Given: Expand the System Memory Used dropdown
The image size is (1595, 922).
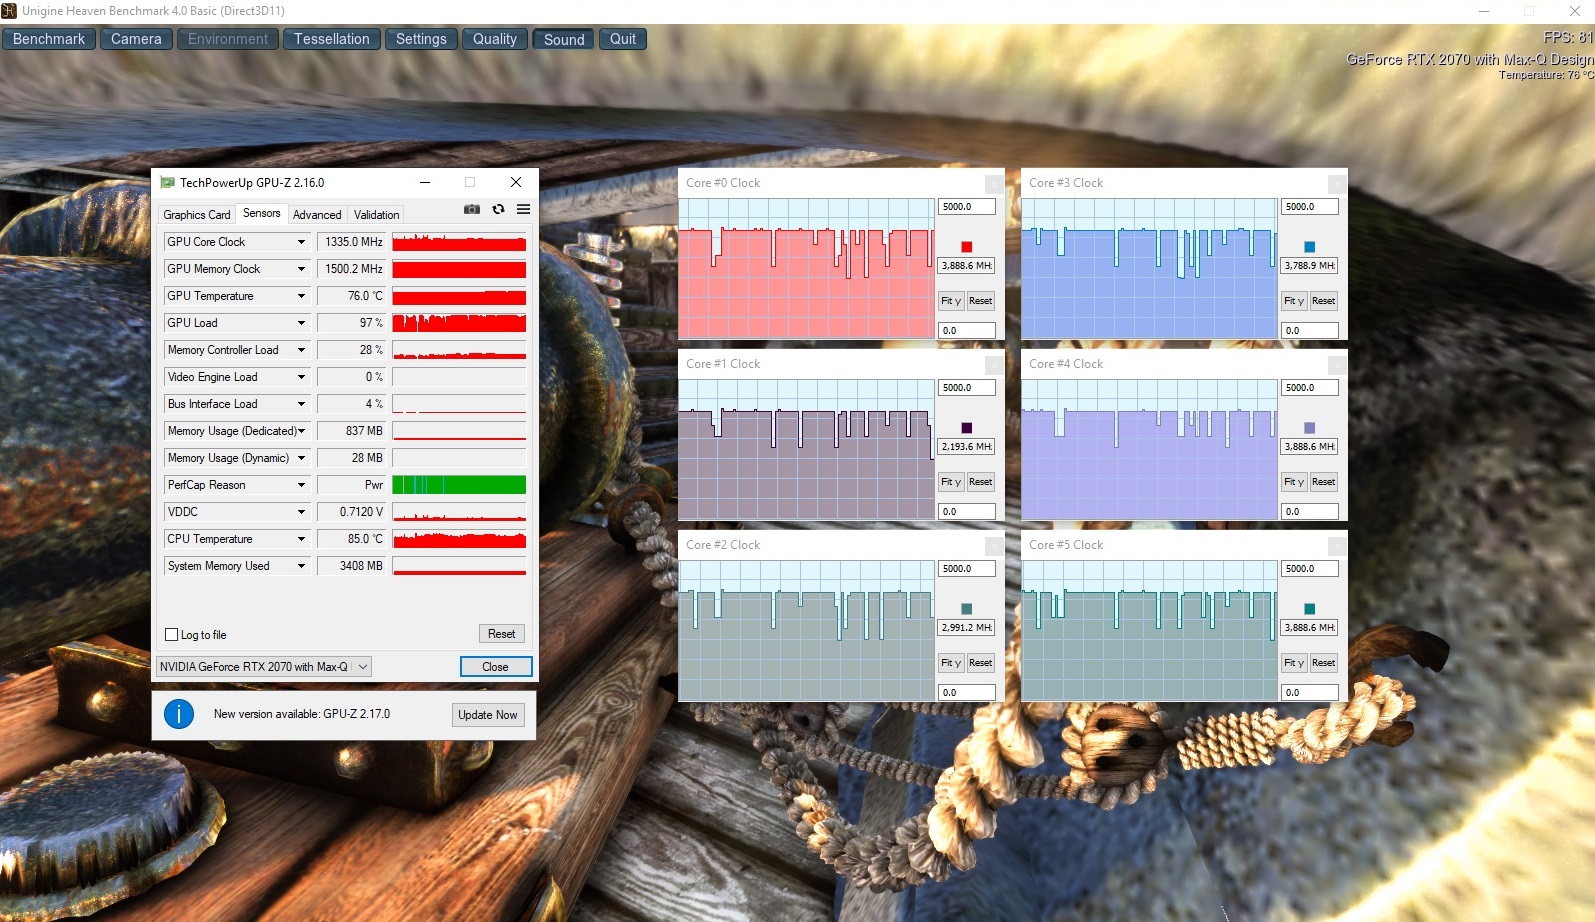Looking at the screenshot, I should [301, 566].
